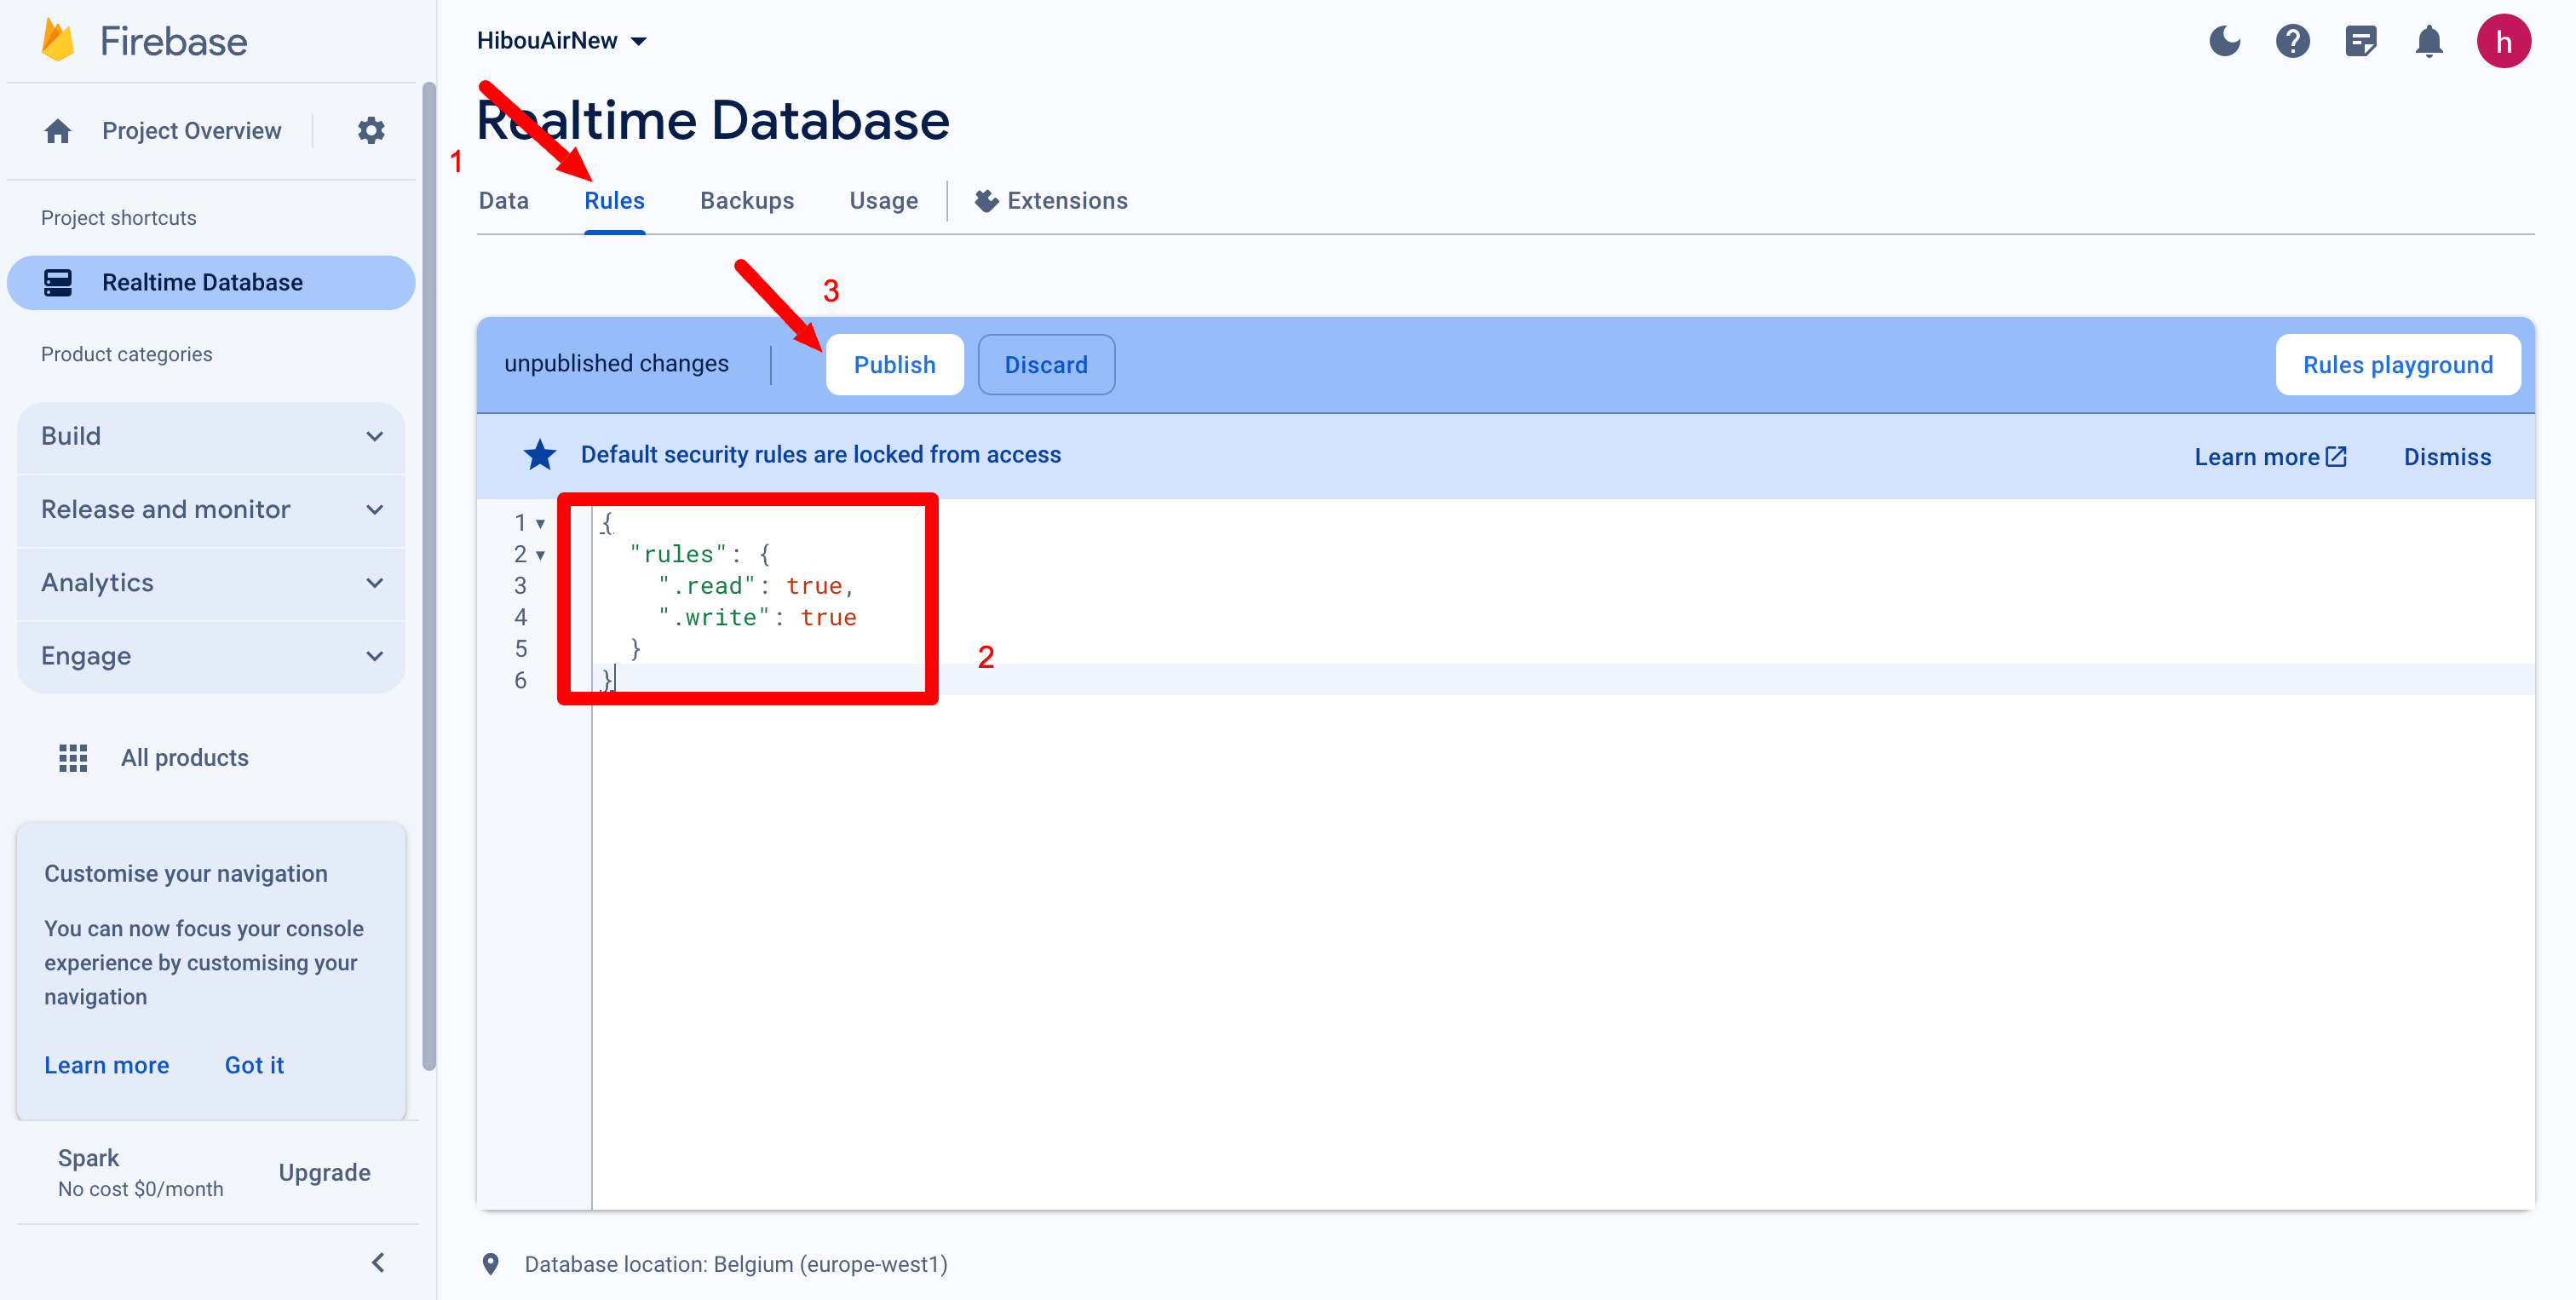Open the Rules playground

(x=2397, y=365)
